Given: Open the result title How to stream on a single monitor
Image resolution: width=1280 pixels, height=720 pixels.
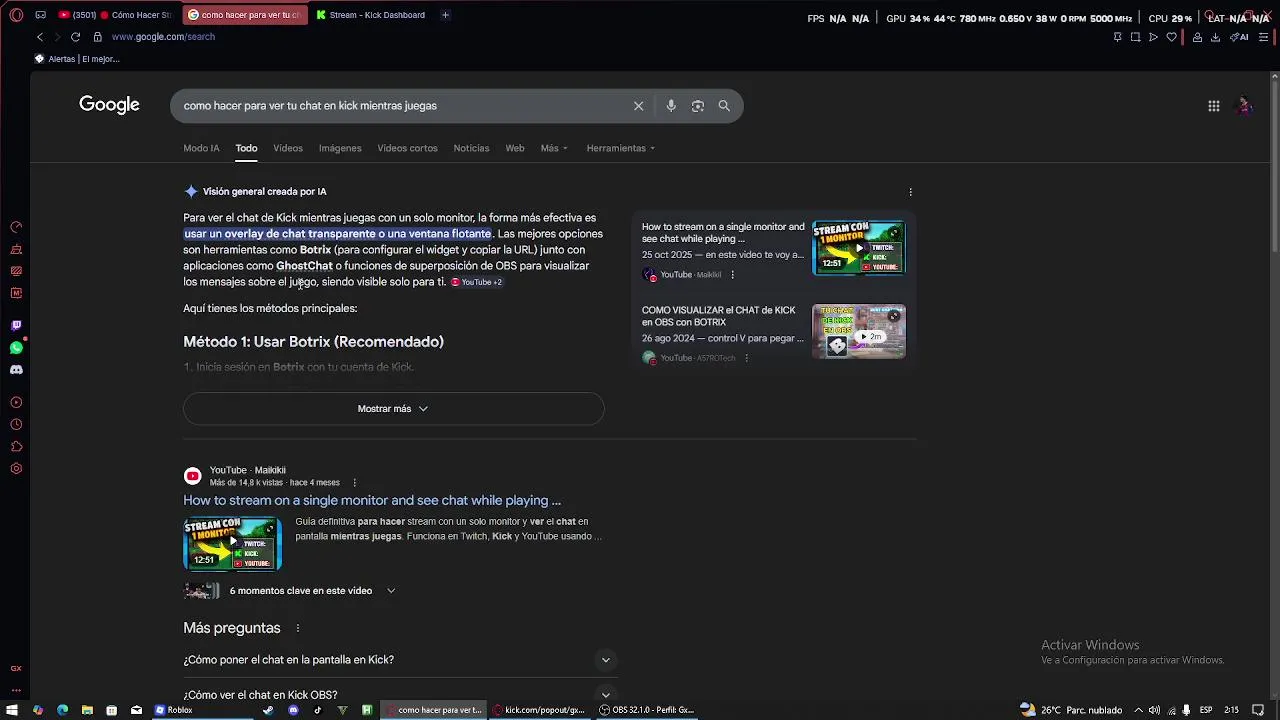Looking at the screenshot, I should tap(372, 501).
